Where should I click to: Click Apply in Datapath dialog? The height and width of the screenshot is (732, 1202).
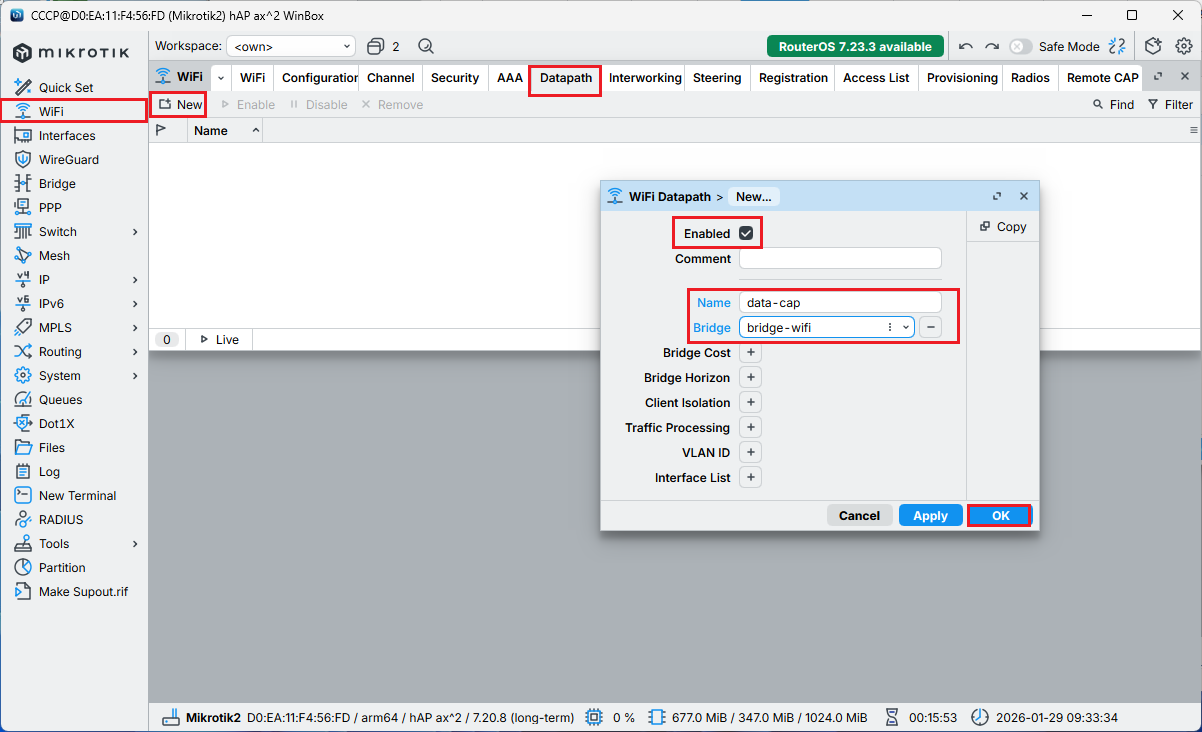(x=930, y=516)
